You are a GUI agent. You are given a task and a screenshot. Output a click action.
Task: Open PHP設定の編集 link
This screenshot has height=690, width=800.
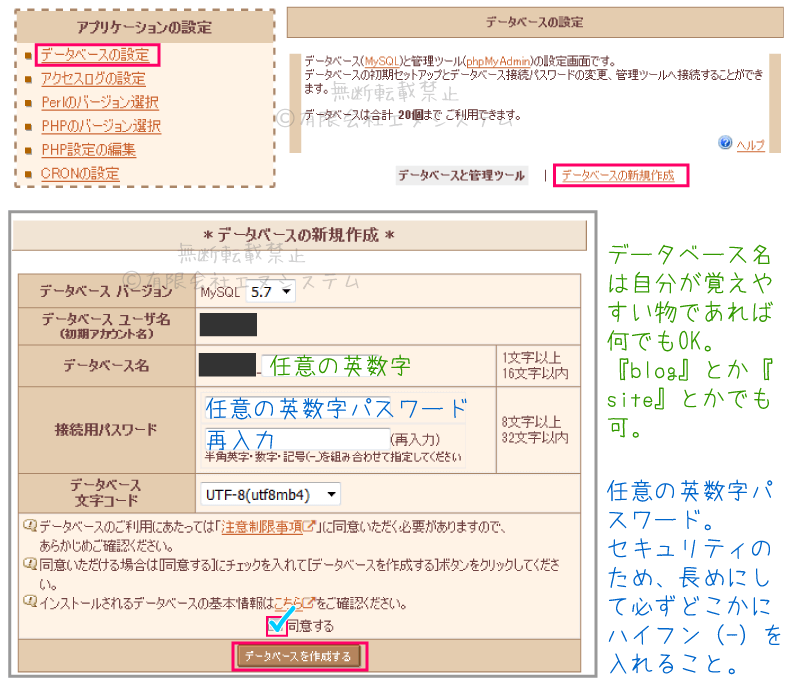click(88, 150)
